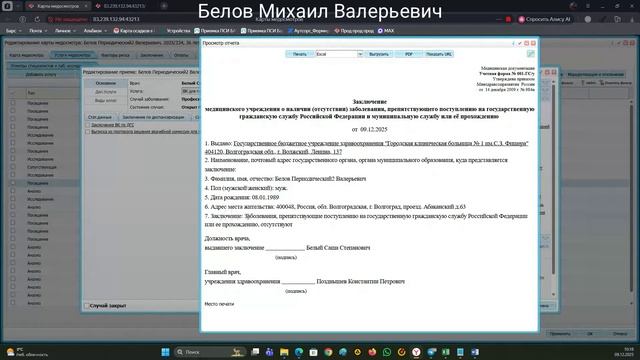
Task: Expand the Альбомы bookmarks folder
Action: point(95,31)
